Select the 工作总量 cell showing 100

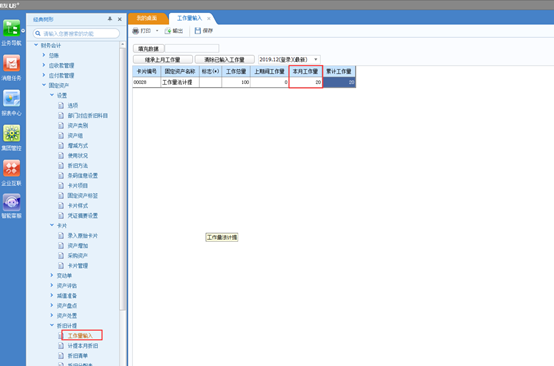click(x=236, y=82)
